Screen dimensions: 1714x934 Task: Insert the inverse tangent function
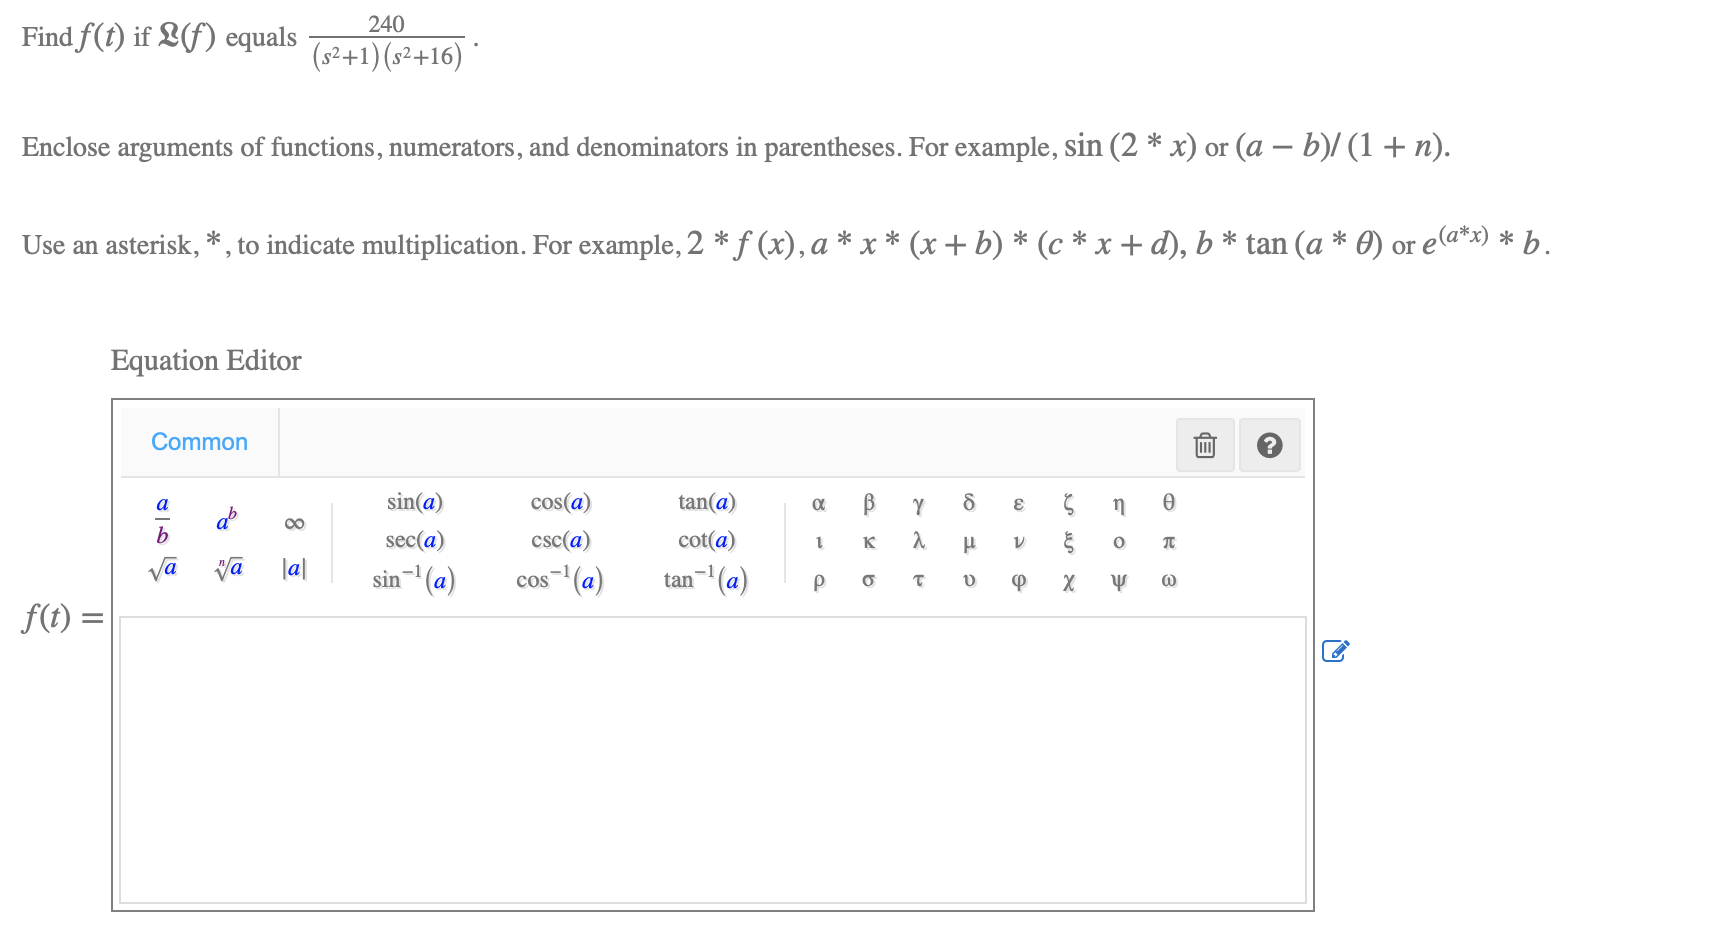point(704,580)
